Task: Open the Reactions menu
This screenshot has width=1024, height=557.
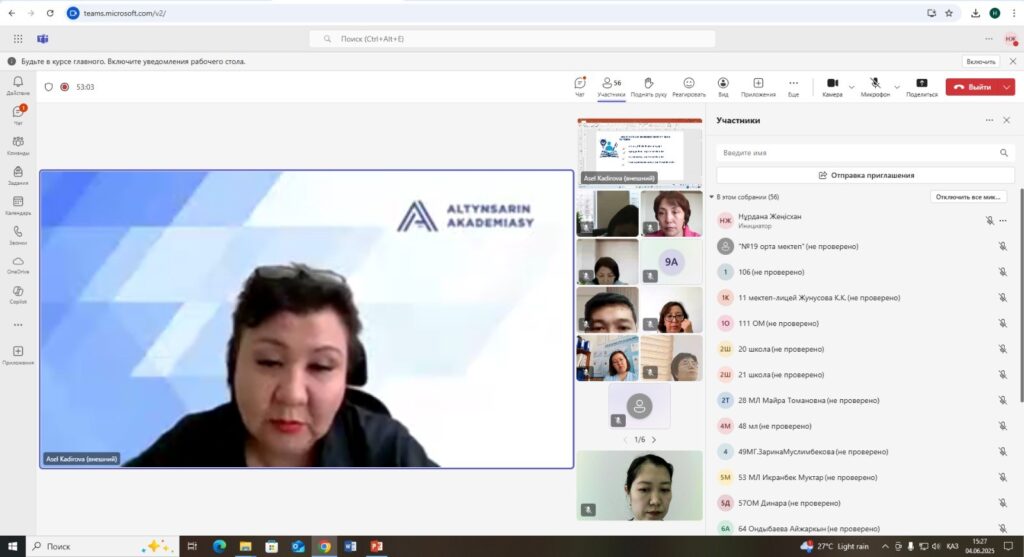Action: click(x=689, y=87)
